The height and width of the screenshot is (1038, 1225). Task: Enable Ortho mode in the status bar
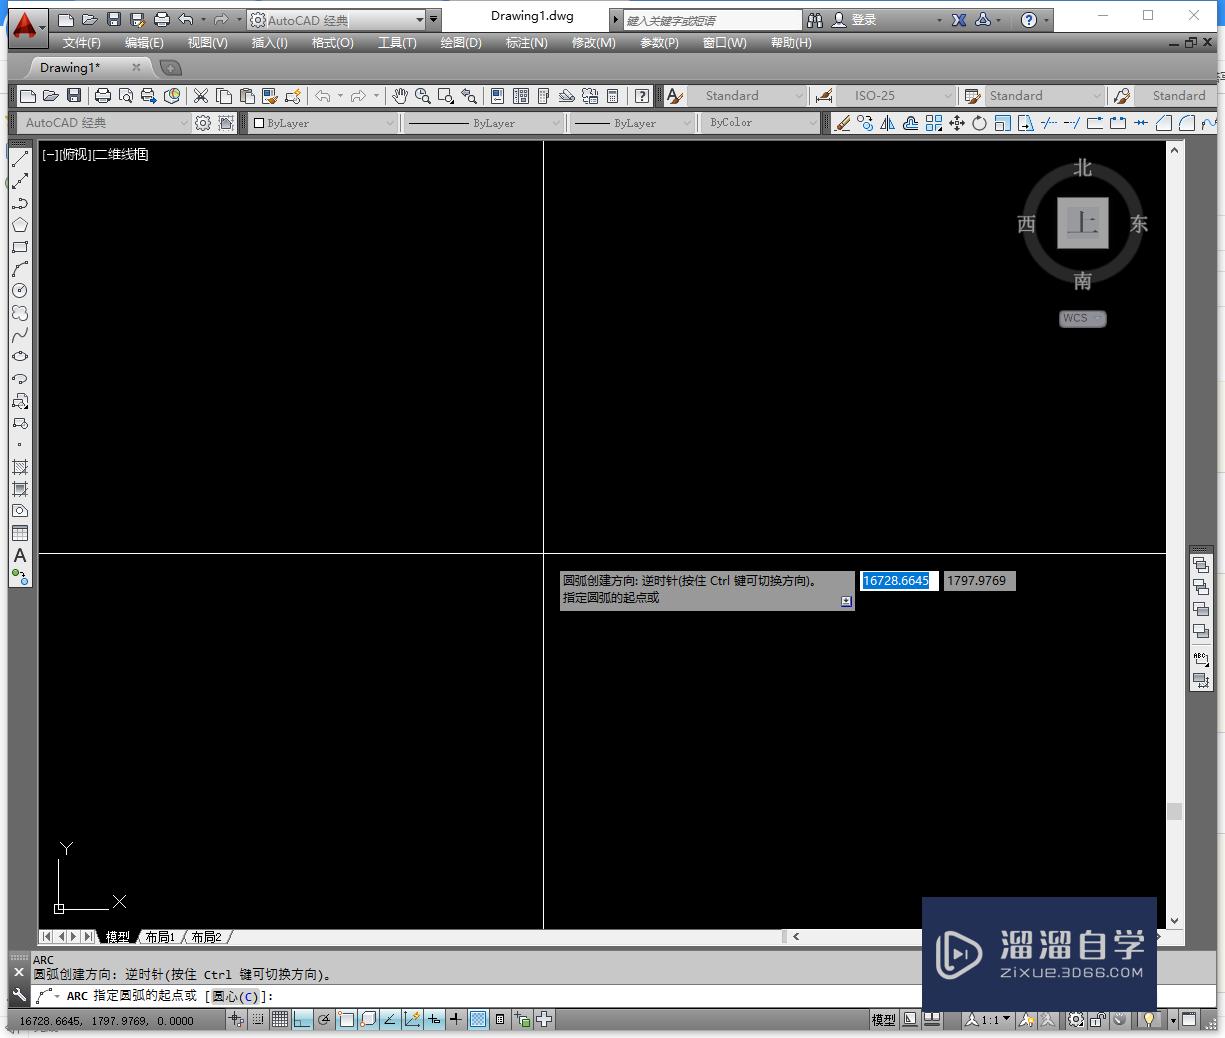[x=302, y=1020]
